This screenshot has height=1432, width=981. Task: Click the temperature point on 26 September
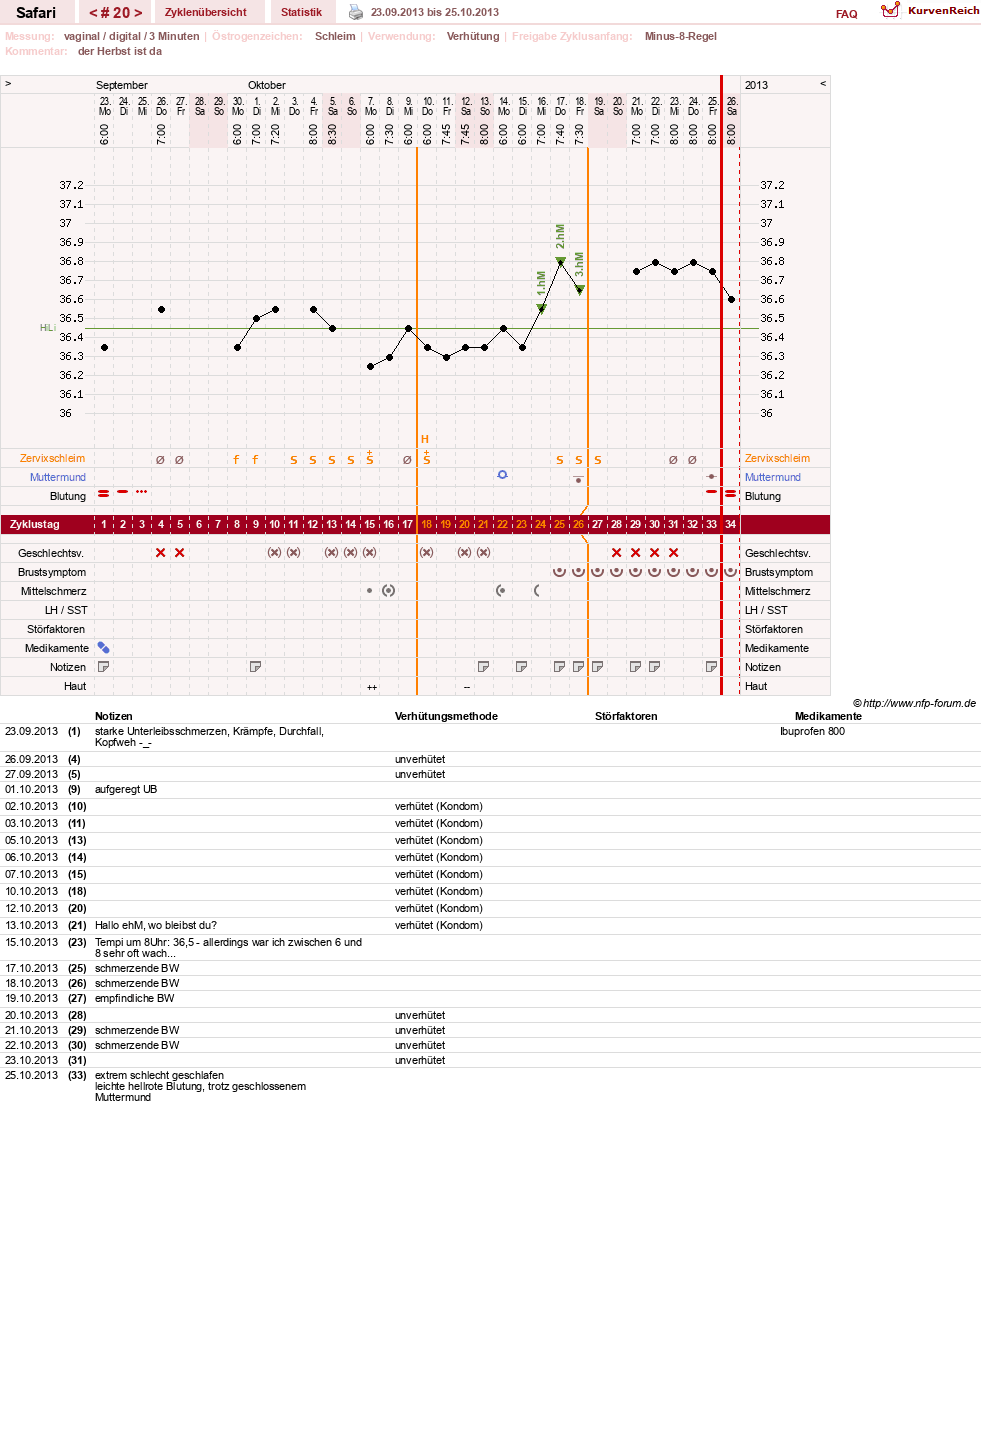point(161,310)
